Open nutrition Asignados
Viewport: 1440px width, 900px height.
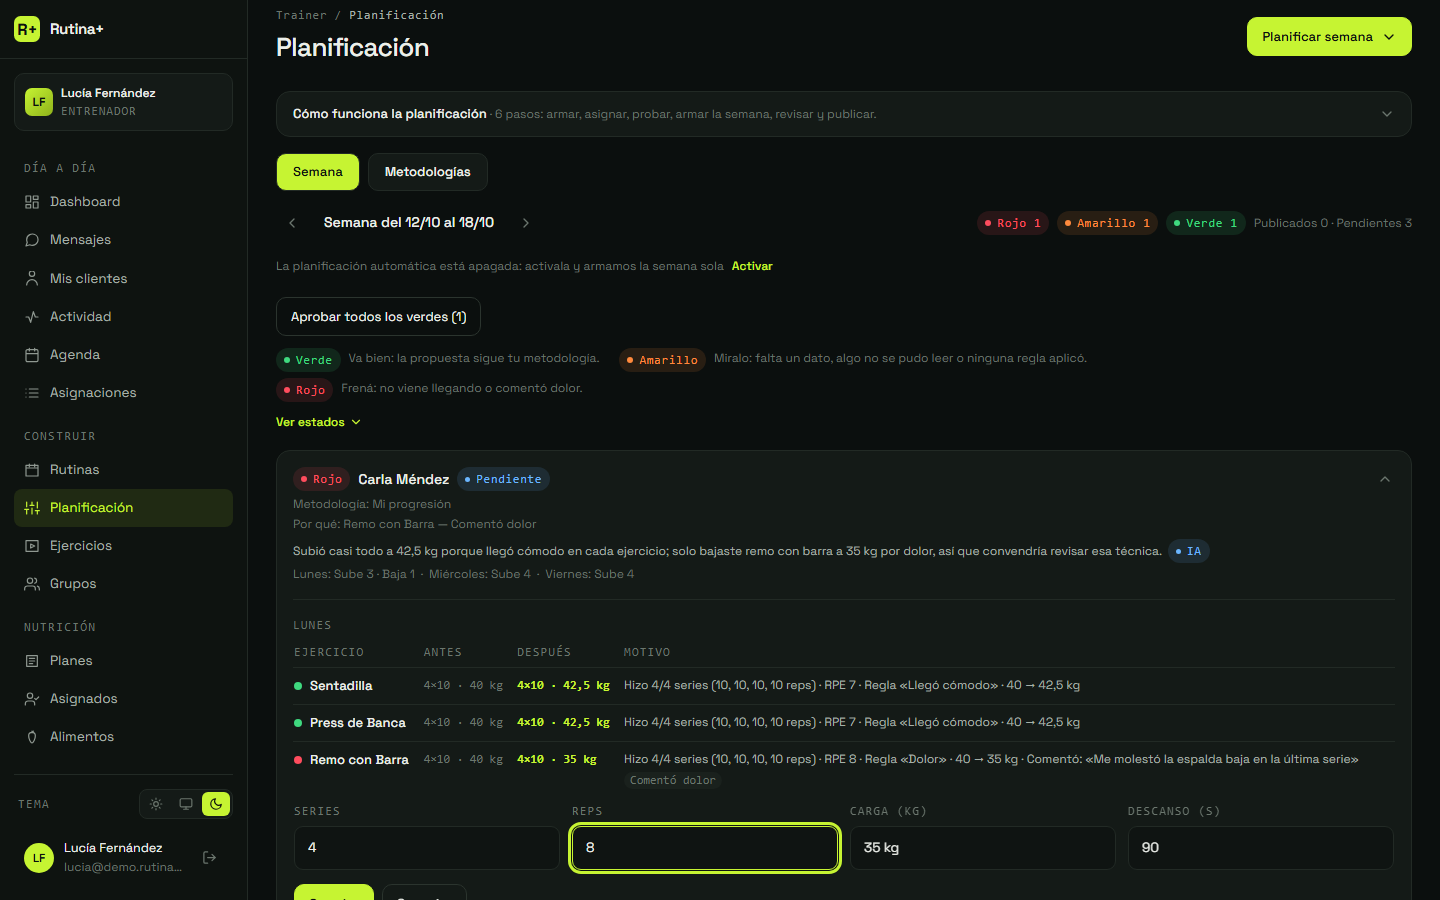[123, 699]
